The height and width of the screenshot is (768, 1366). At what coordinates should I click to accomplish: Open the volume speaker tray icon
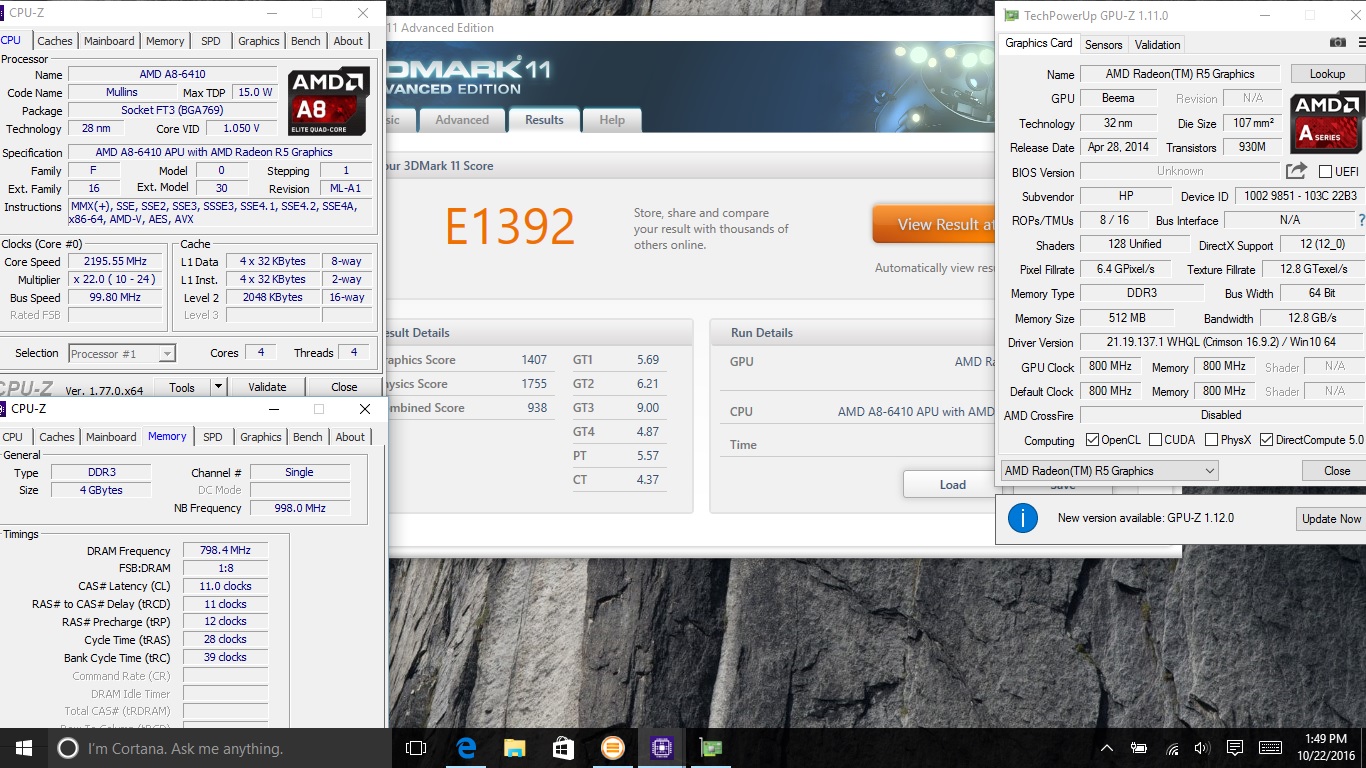pos(1202,748)
